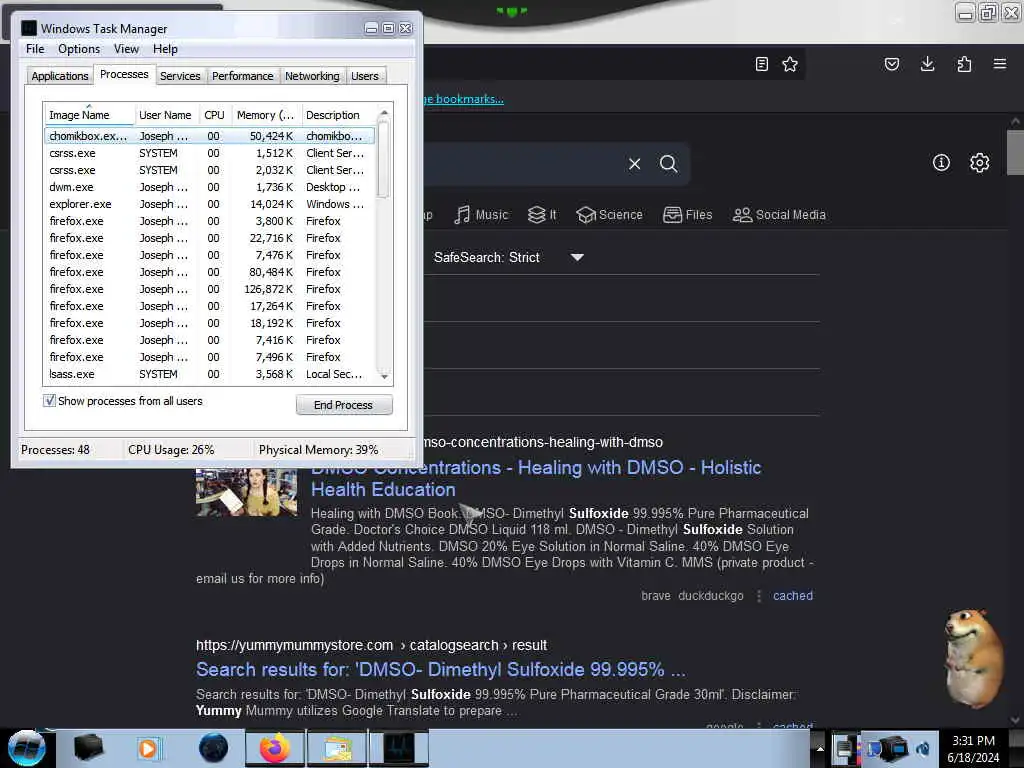
Task: Open the file explorer taskbar button
Action: pyautogui.click(x=336, y=748)
